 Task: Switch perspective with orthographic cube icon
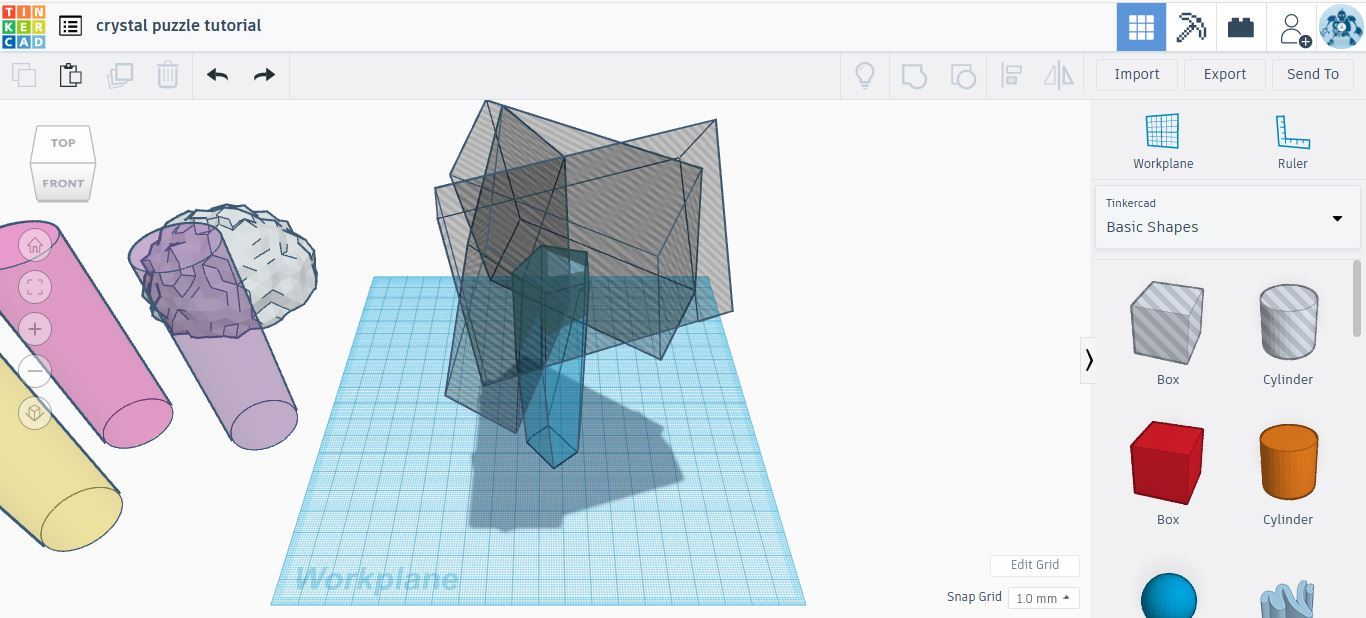35,413
